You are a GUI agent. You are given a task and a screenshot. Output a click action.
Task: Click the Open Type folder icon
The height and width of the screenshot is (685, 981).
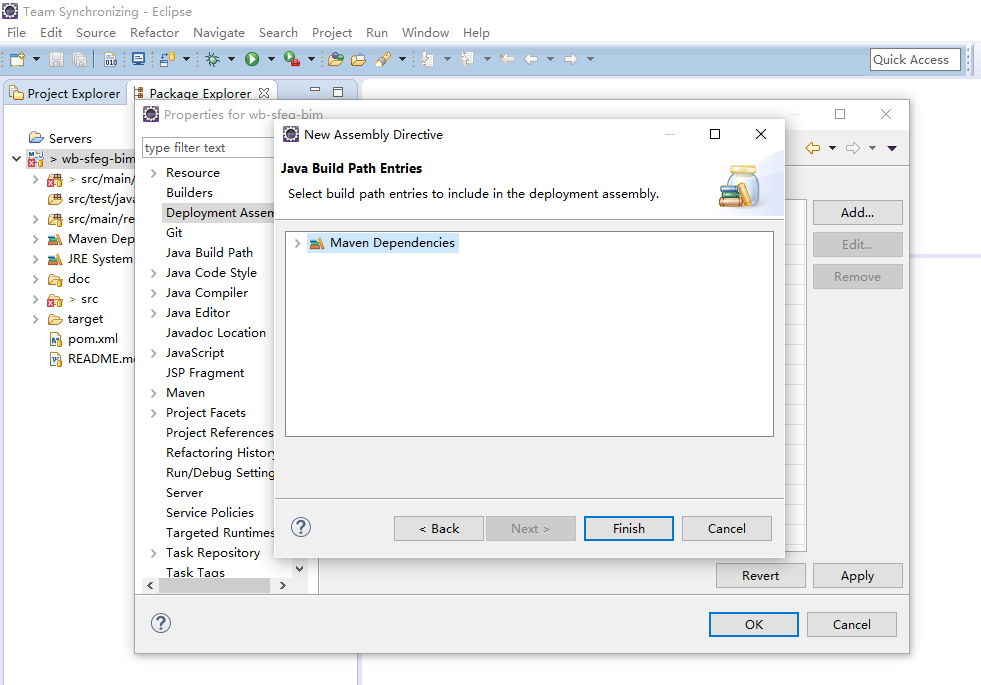click(336, 59)
